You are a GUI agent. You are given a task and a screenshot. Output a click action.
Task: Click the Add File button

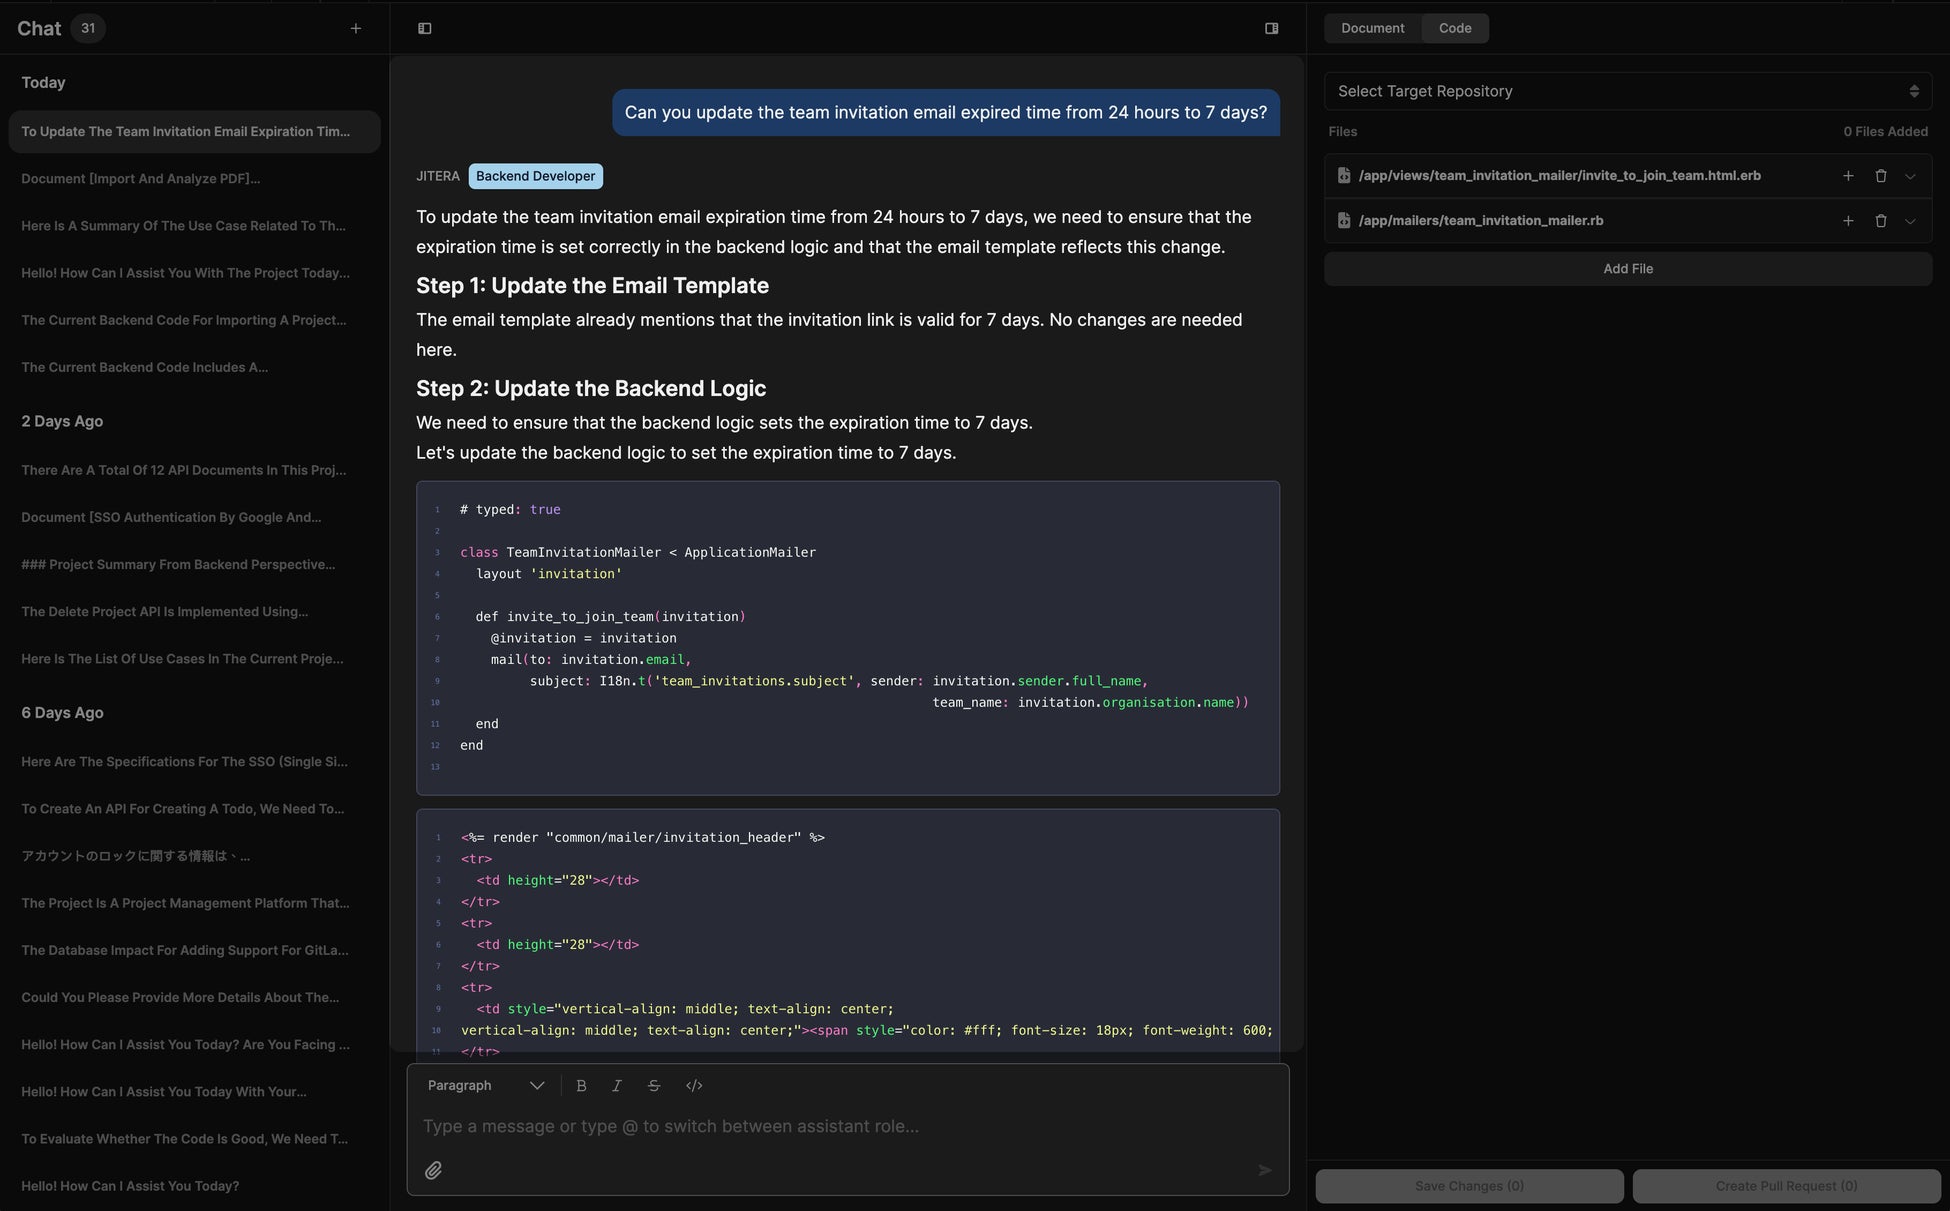click(x=1627, y=269)
